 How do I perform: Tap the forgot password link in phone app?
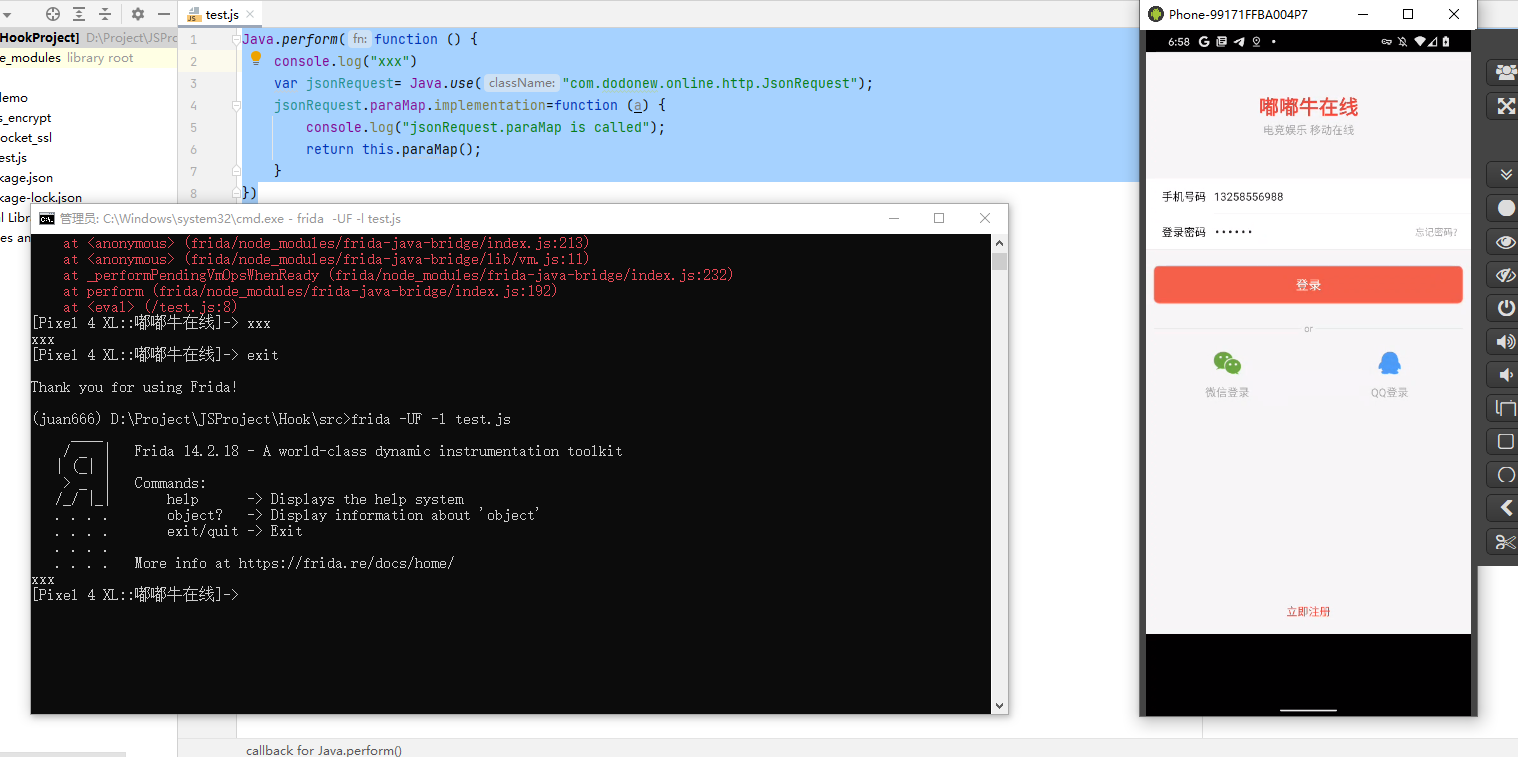(1436, 232)
